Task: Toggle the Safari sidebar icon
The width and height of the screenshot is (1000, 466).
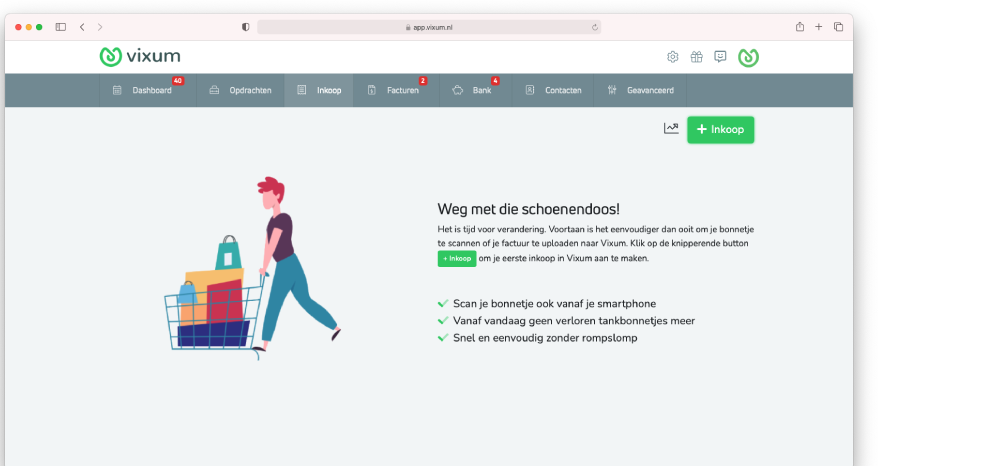Action: click(61, 27)
